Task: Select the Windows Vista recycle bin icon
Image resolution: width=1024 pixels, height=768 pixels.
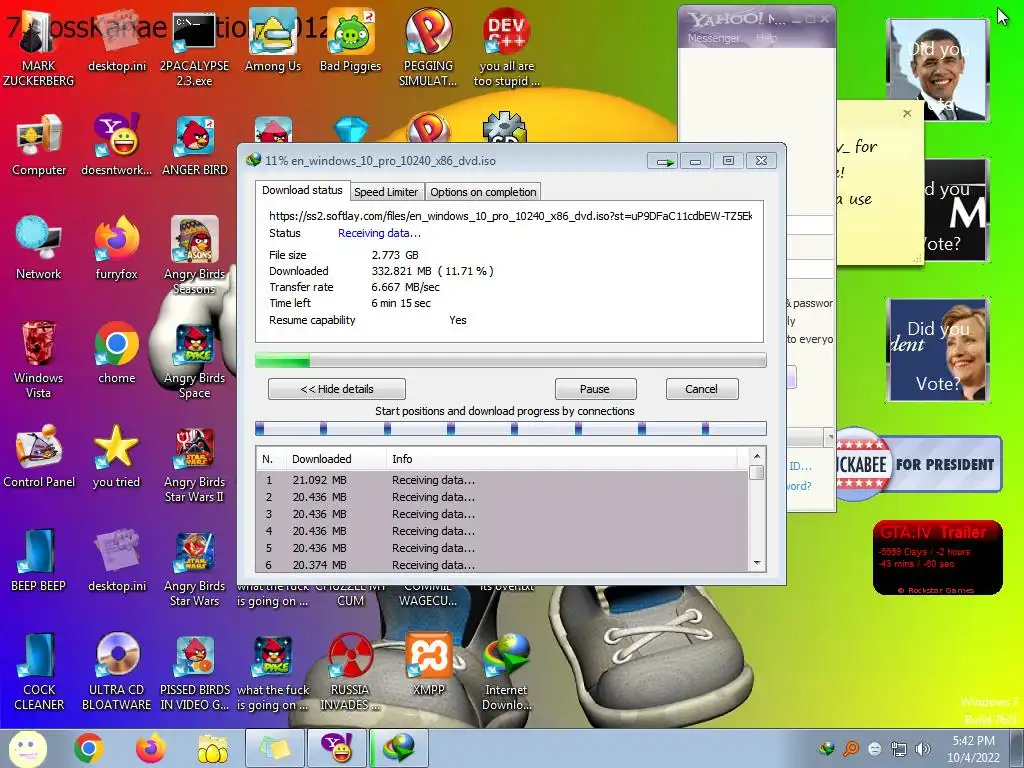Action: (x=39, y=360)
